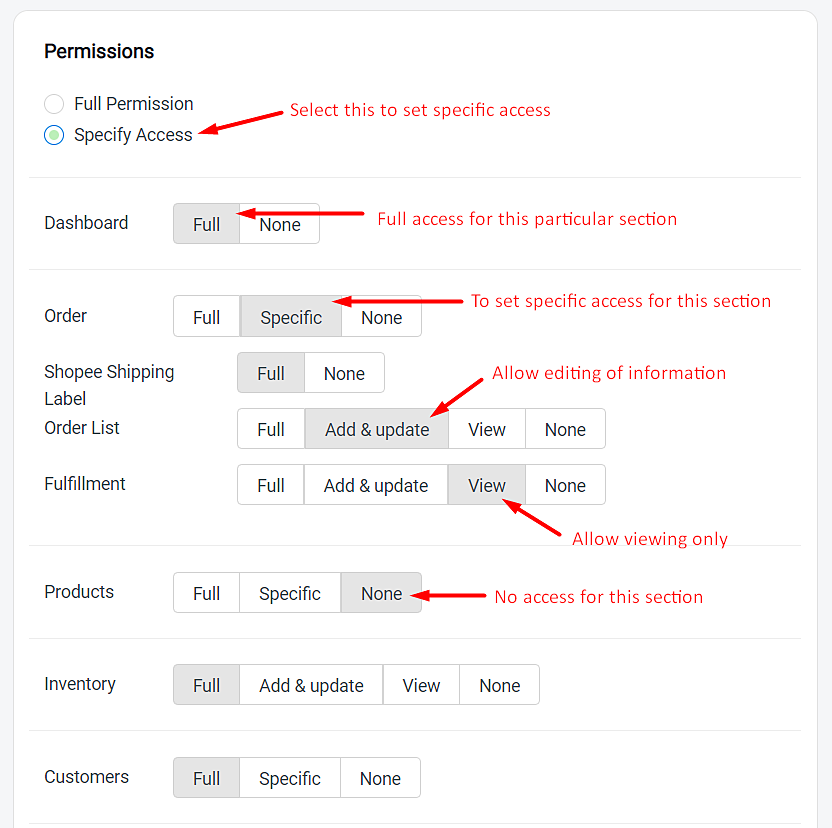Set Order List access to None
Image resolution: width=832 pixels, height=828 pixels.
click(x=565, y=429)
